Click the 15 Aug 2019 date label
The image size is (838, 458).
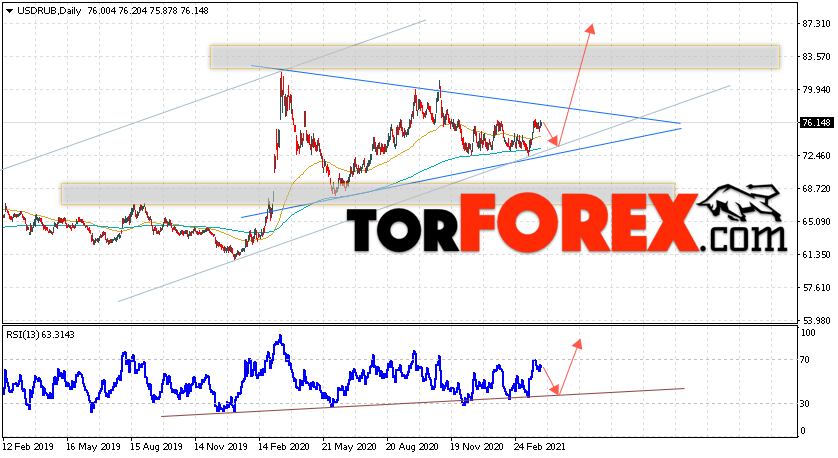point(156,446)
